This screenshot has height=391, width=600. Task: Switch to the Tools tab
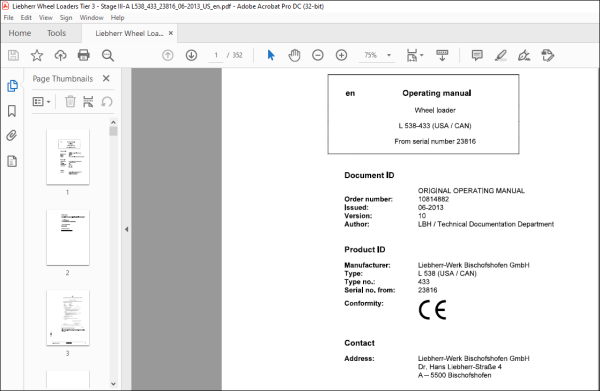(x=57, y=33)
